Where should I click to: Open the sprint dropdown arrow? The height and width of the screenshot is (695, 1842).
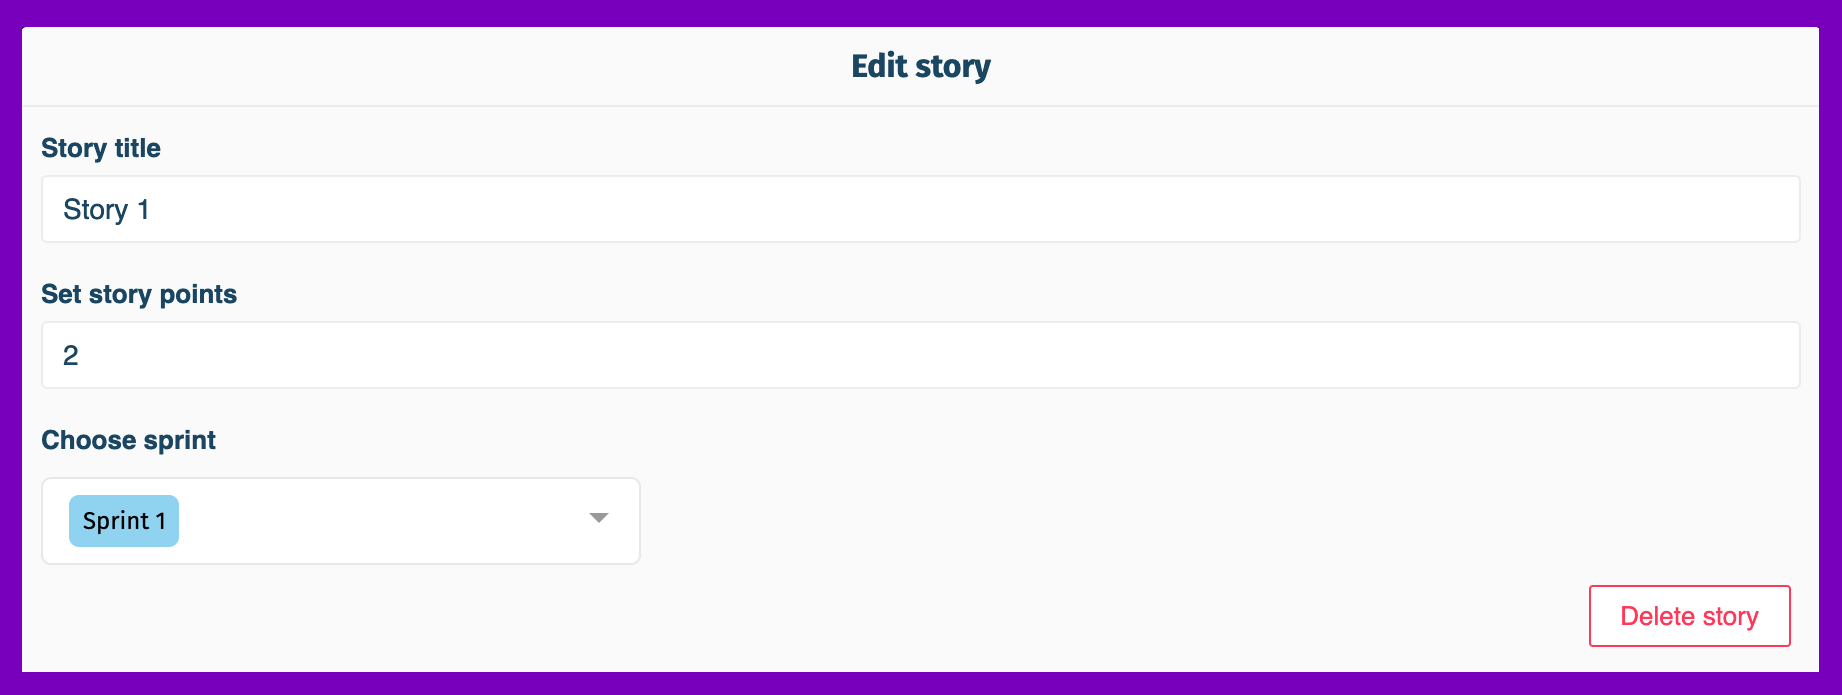coord(598,518)
